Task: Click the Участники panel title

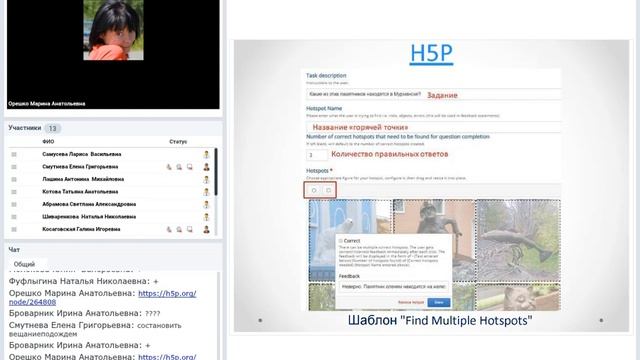Action: (24, 128)
